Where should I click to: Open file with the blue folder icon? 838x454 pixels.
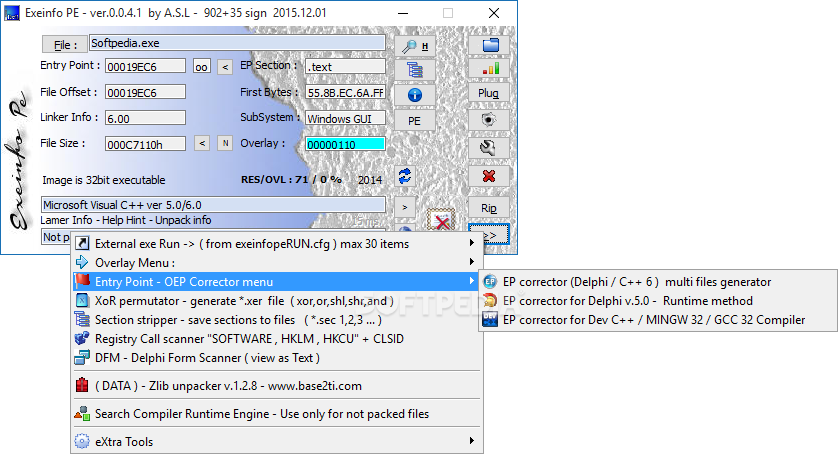[x=489, y=45]
